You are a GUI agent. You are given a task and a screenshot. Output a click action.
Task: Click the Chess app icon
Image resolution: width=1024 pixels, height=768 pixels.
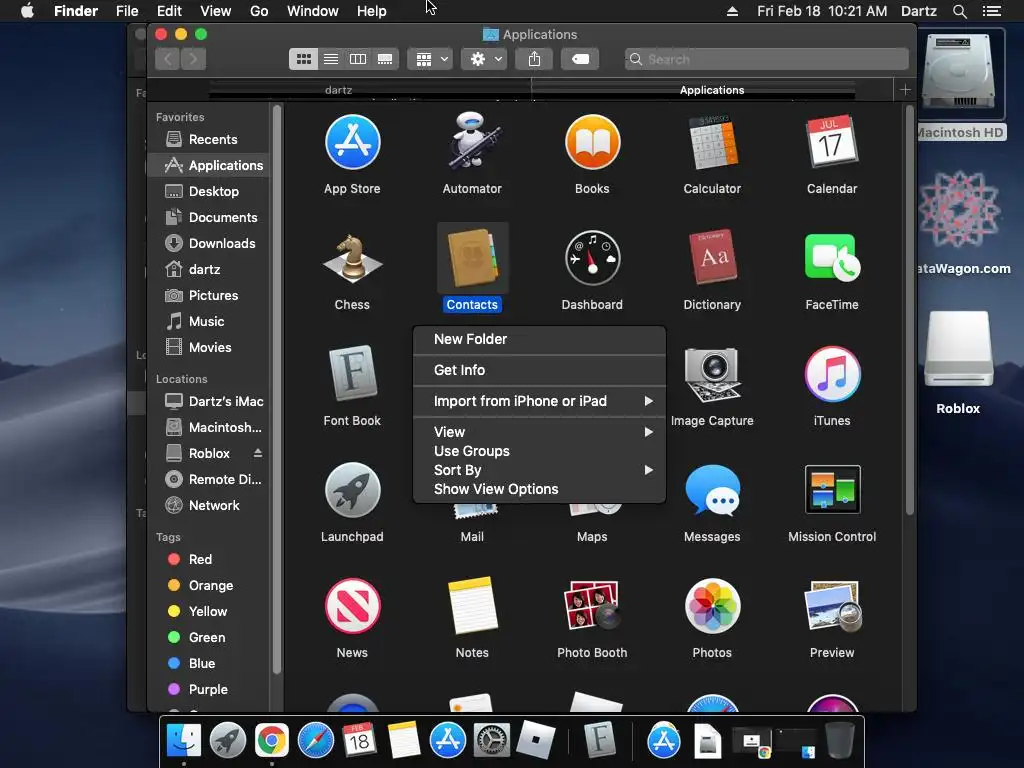click(353, 258)
